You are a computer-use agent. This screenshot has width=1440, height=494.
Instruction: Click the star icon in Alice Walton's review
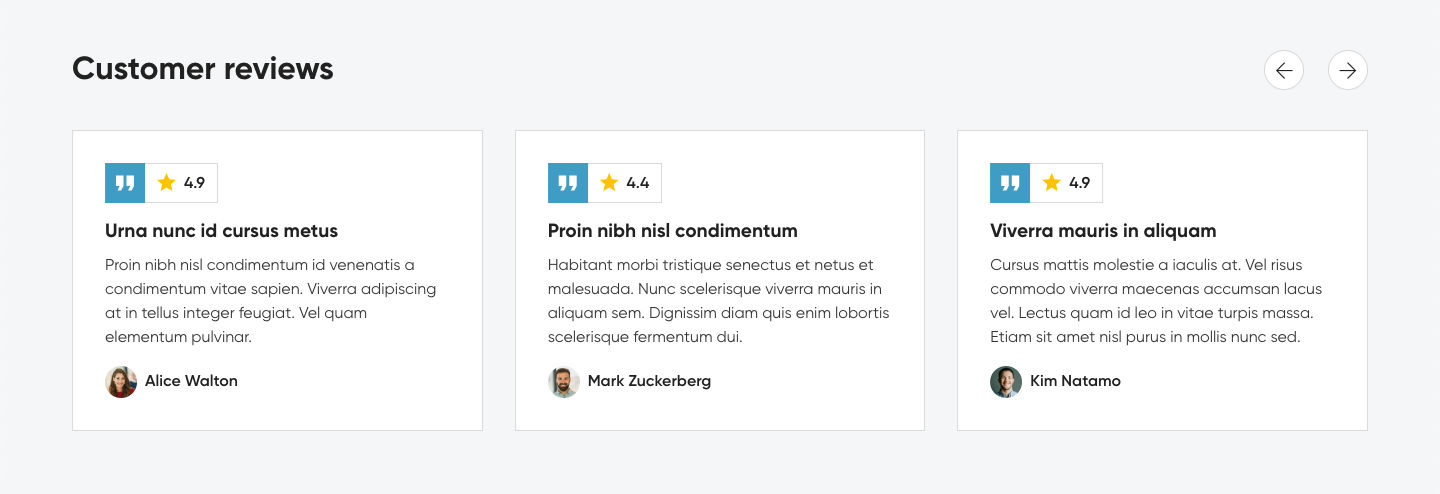pos(166,182)
